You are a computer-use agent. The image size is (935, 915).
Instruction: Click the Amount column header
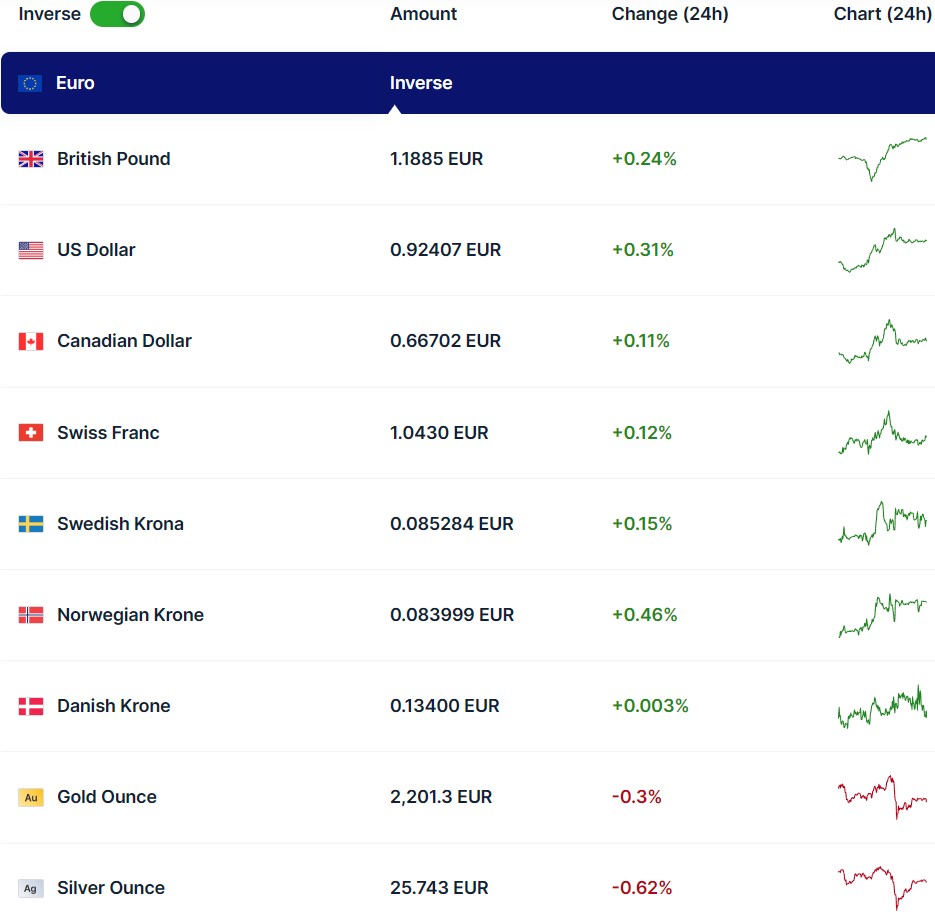[x=423, y=14]
